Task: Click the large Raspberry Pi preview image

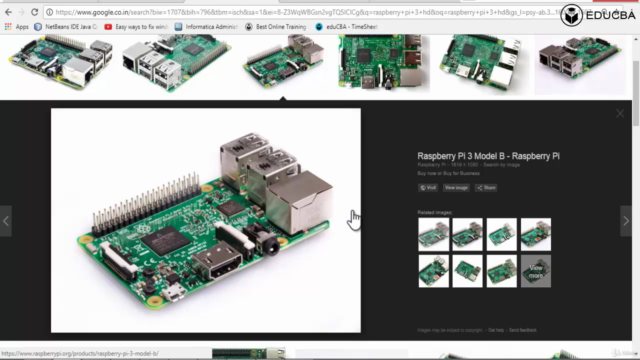Action: click(x=206, y=220)
